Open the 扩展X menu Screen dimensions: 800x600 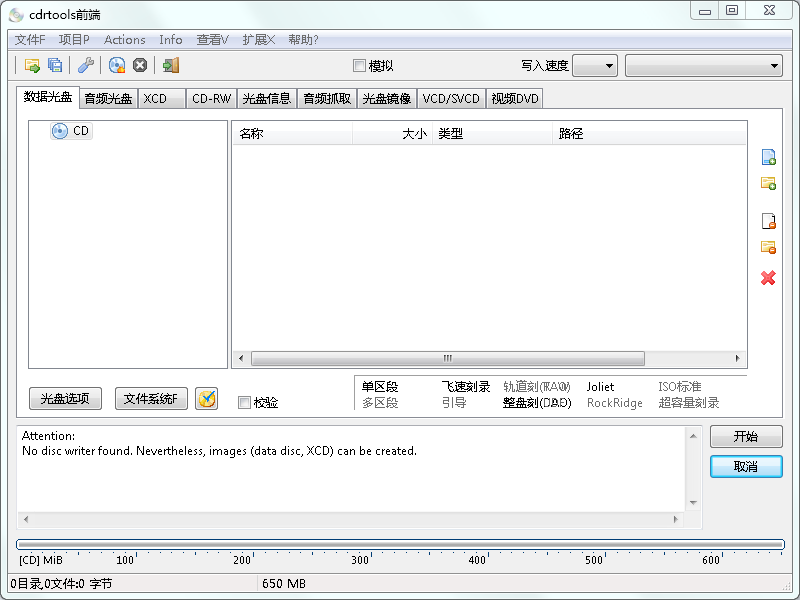click(257, 40)
